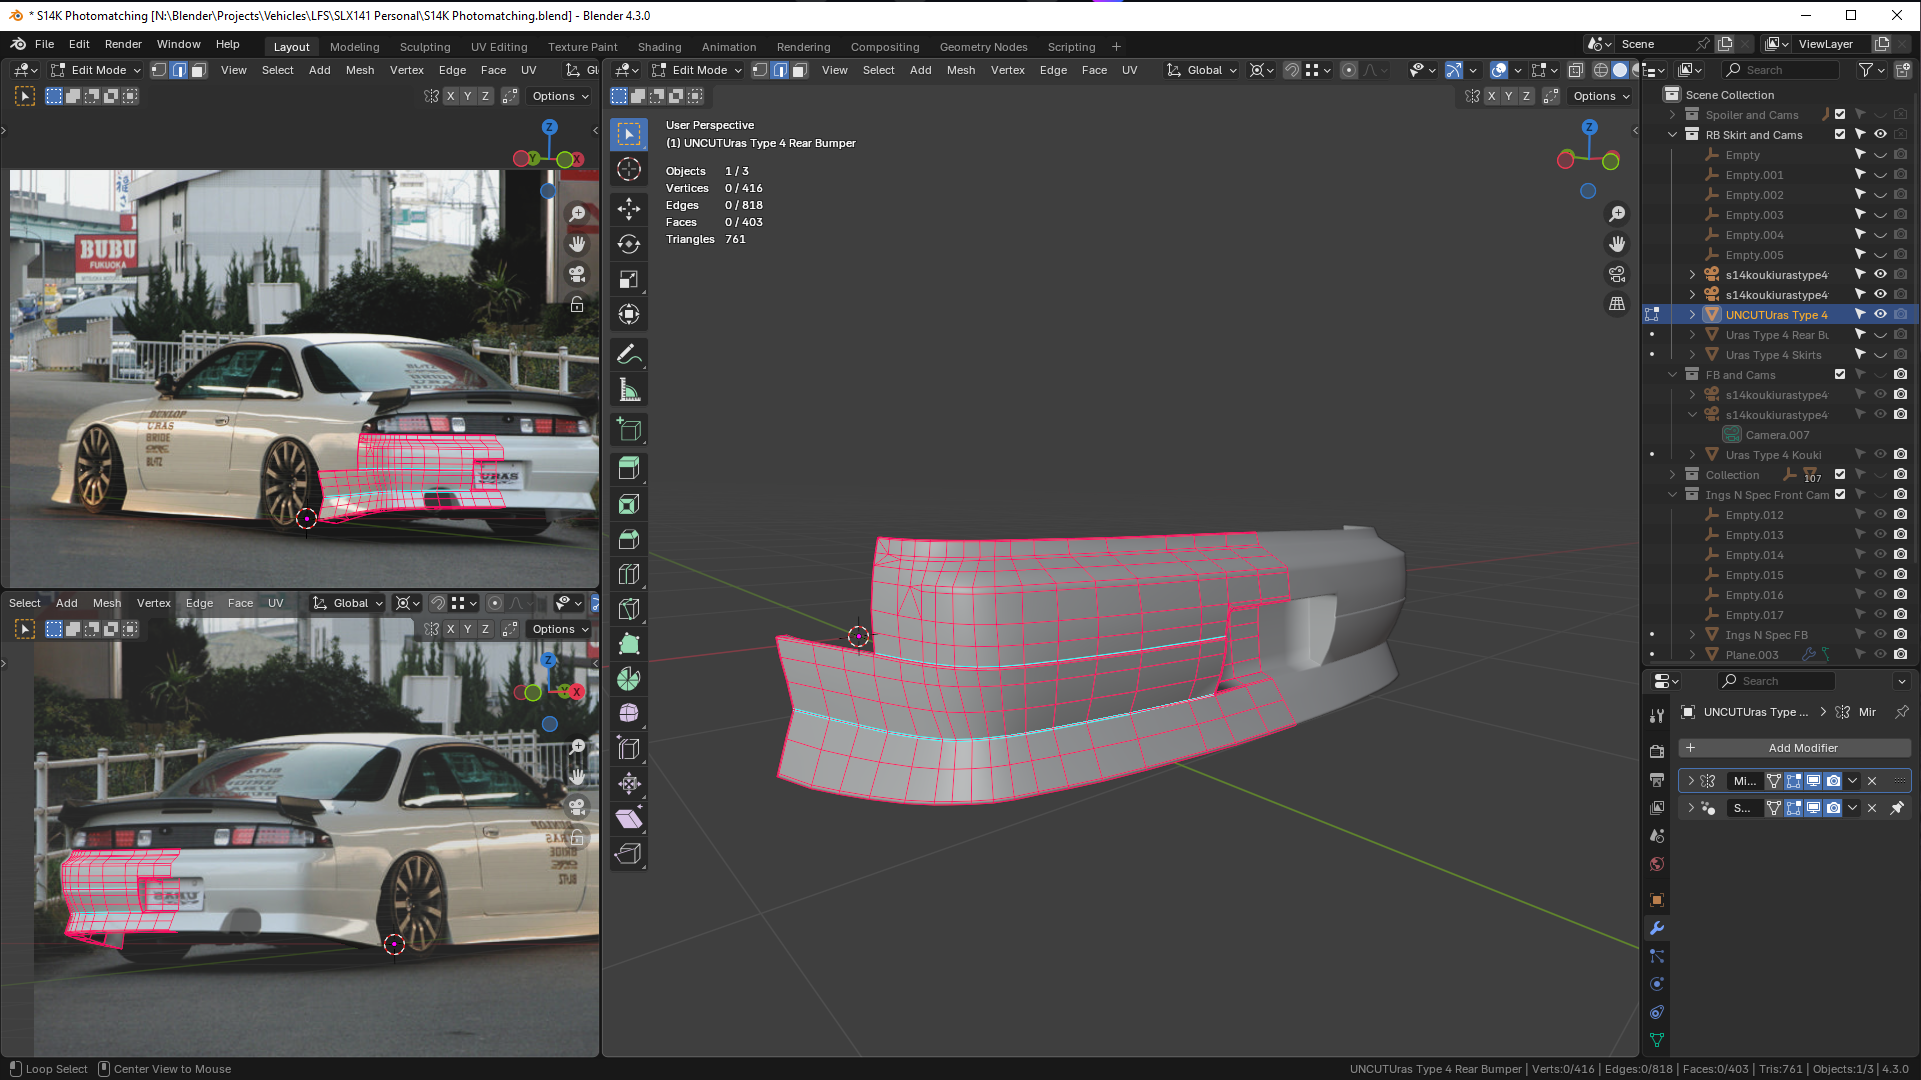Image resolution: width=1921 pixels, height=1080 pixels.
Task: Select the Measure tool
Action: [x=629, y=391]
